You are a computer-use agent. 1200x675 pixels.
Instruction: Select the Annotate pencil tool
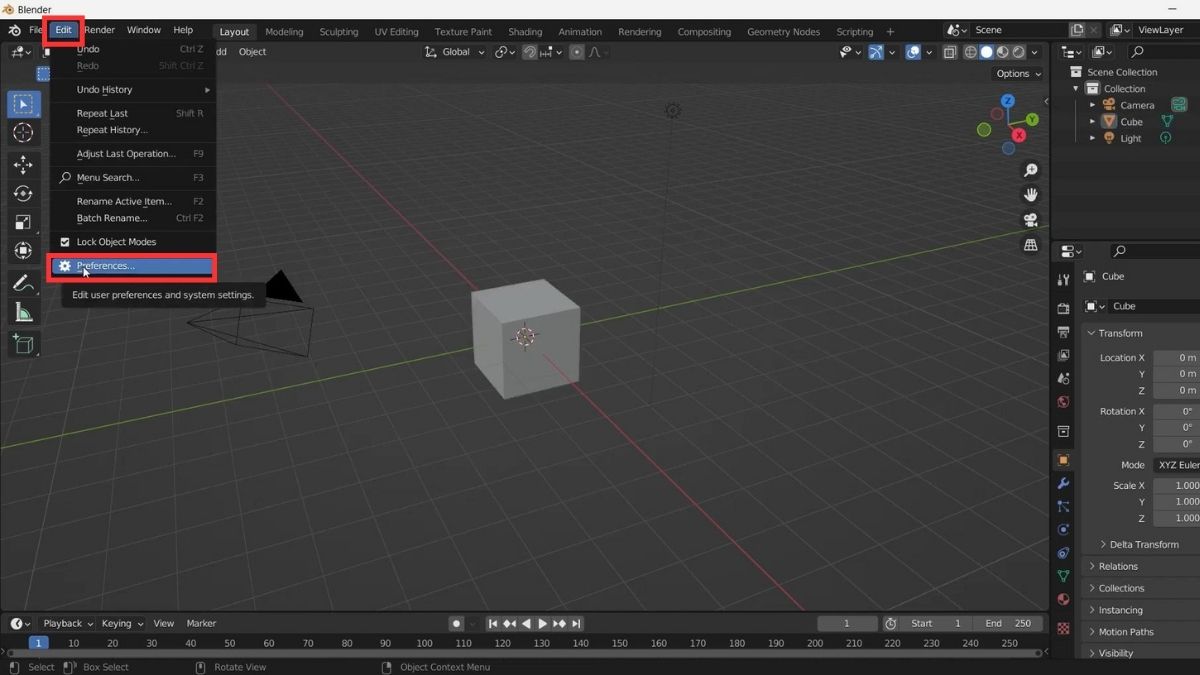point(24,283)
